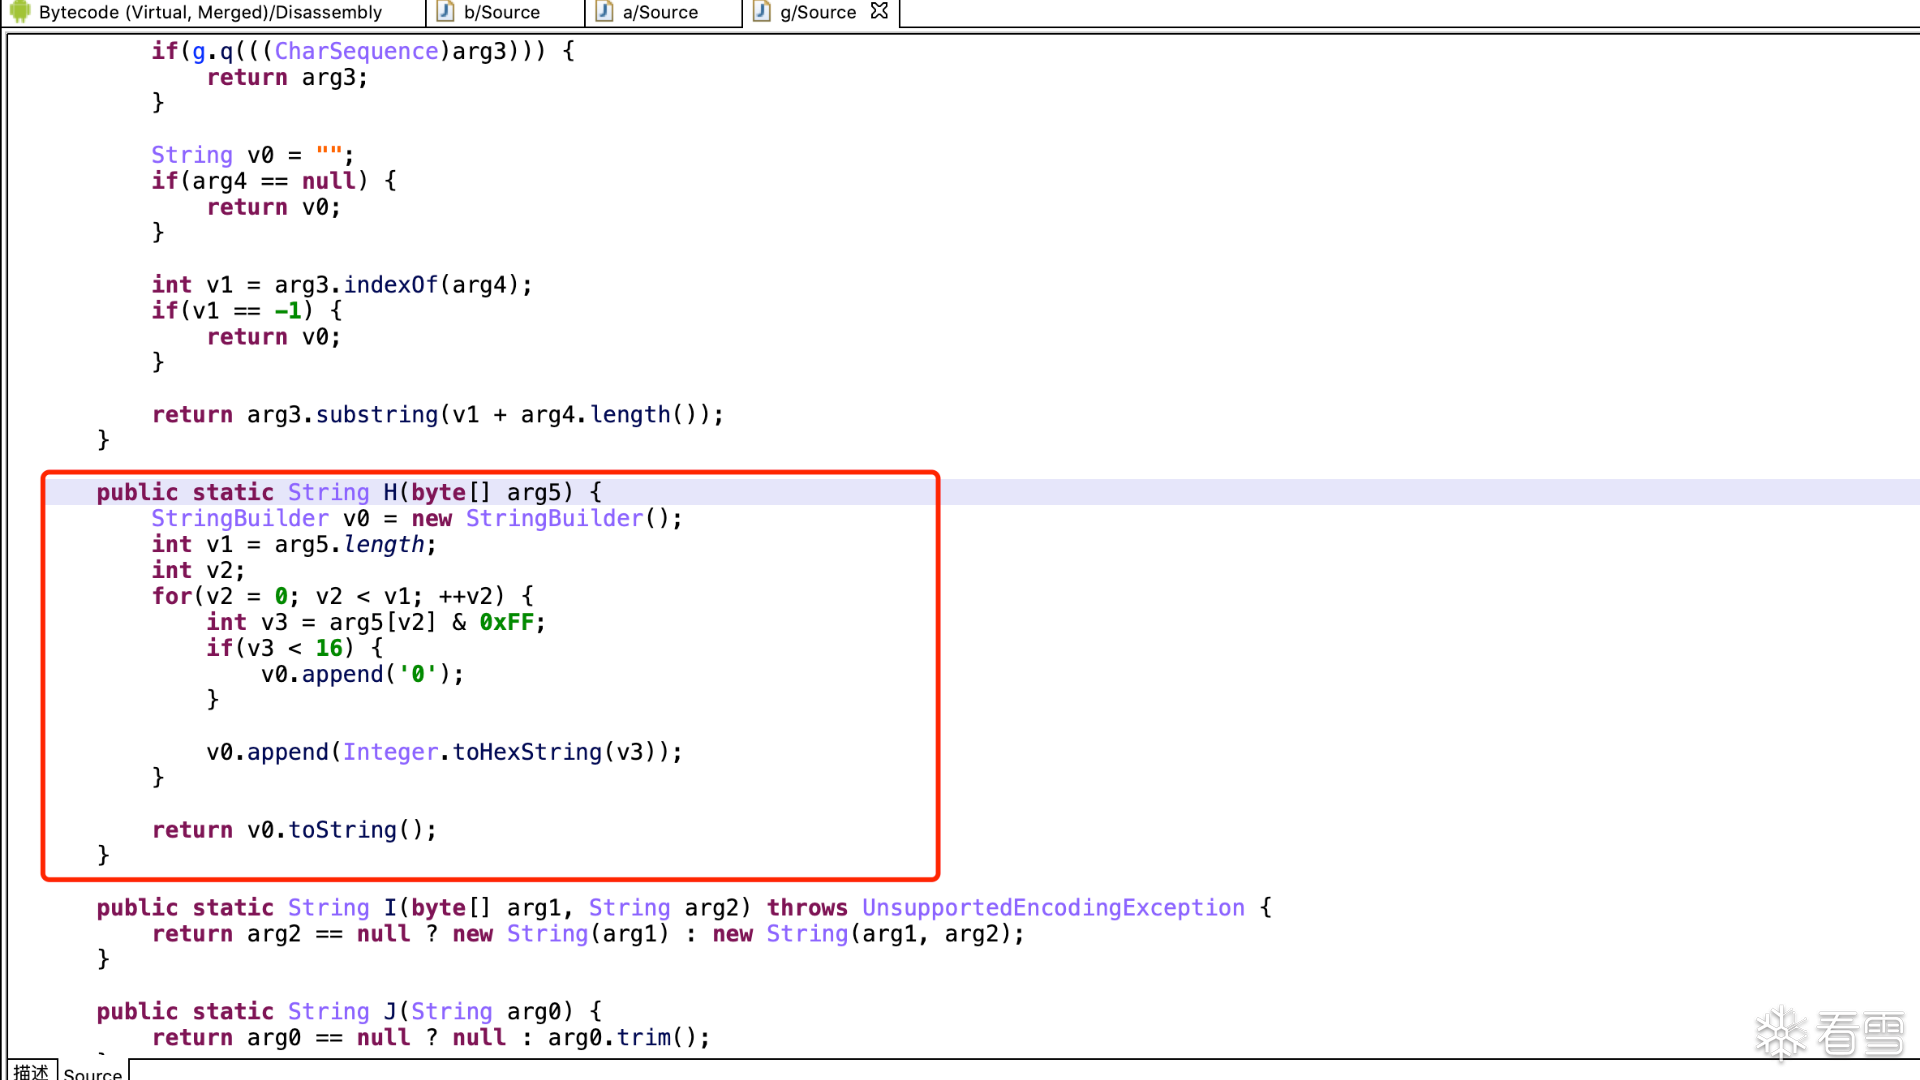Click method name J in declaration
The height and width of the screenshot is (1080, 1920).
coord(390,1011)
